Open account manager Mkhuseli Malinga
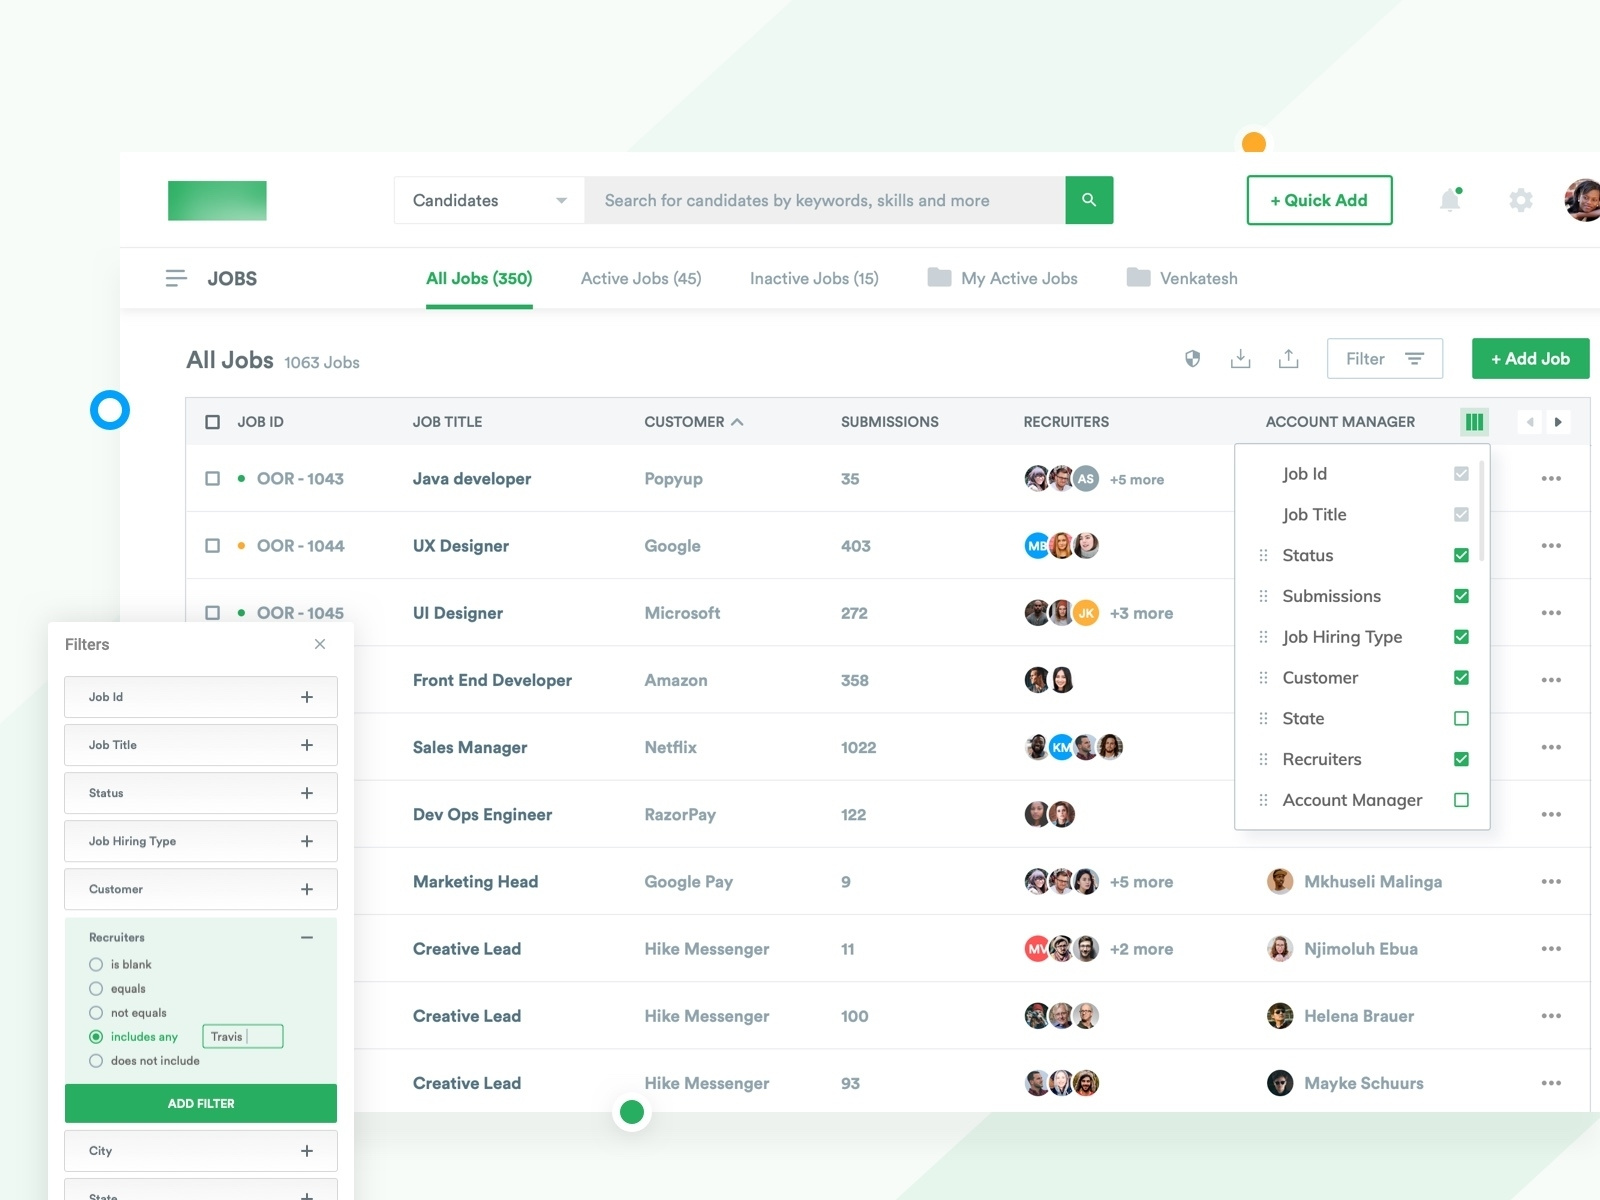Viewport: 1600px width, 1200px height. 1354,882
